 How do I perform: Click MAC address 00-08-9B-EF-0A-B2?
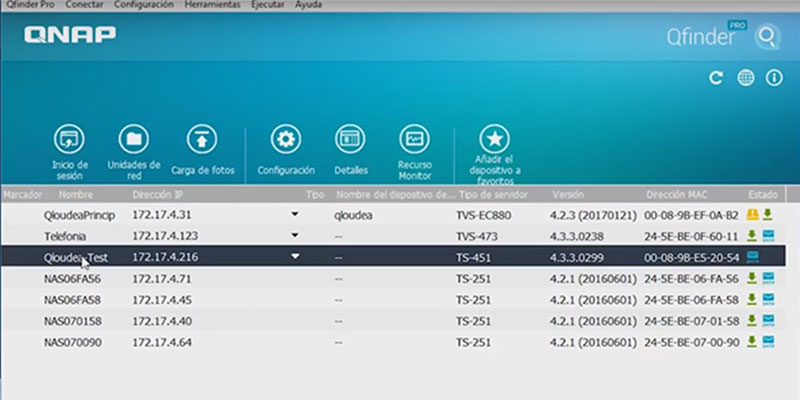pos(691,215)
